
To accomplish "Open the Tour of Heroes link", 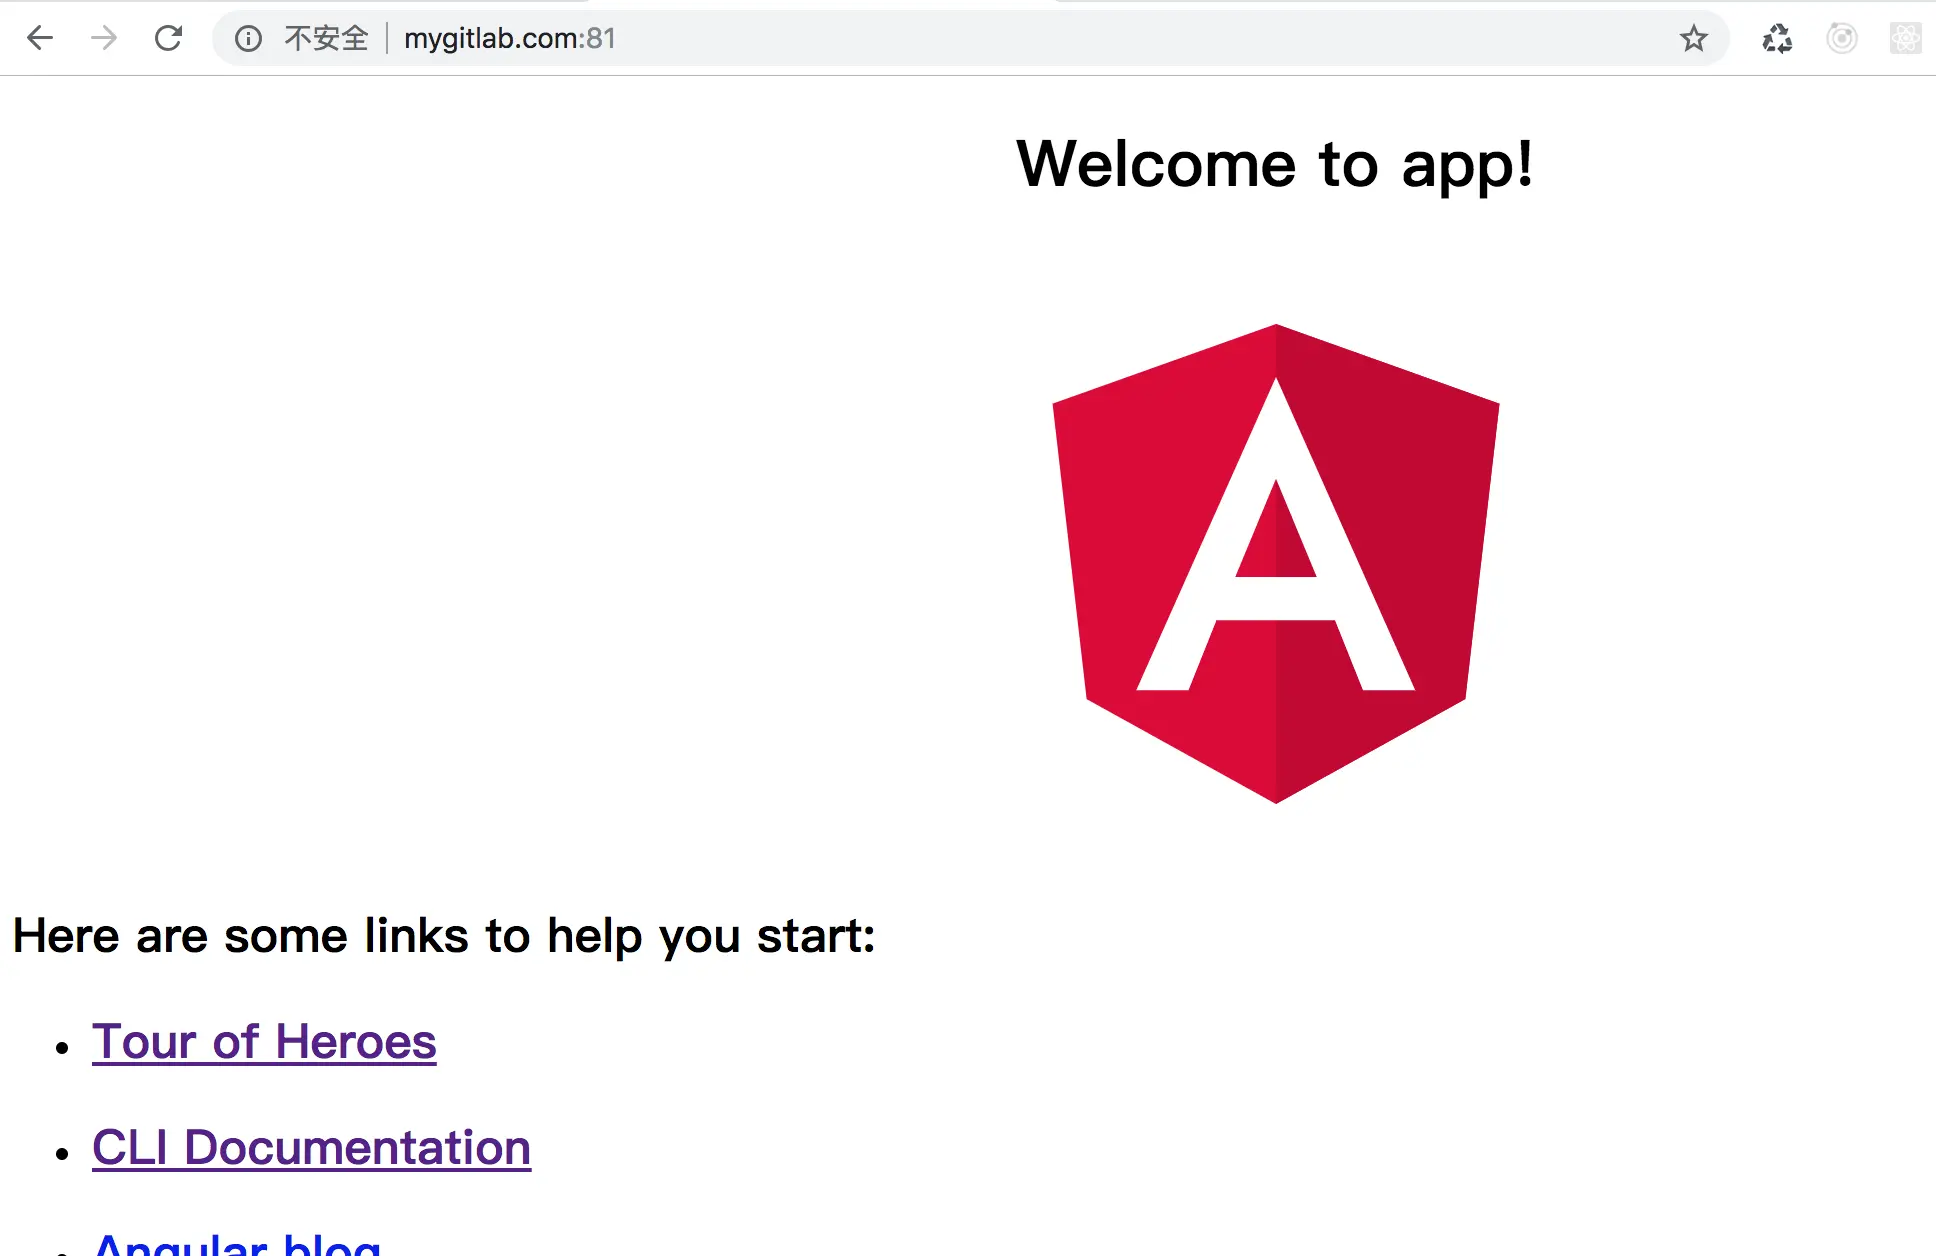I will (264, 1042).
